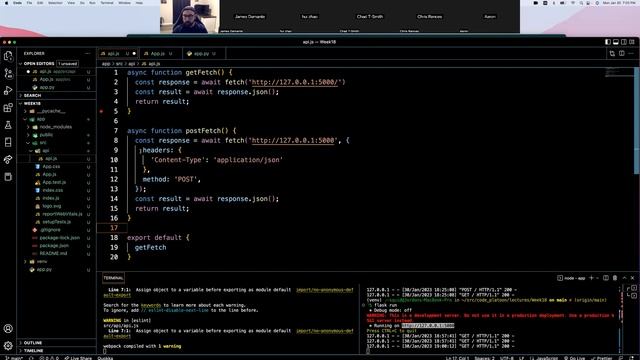
Task: Click Ln 17, Col 1 cursor position
Action: (x=458, y=358)
